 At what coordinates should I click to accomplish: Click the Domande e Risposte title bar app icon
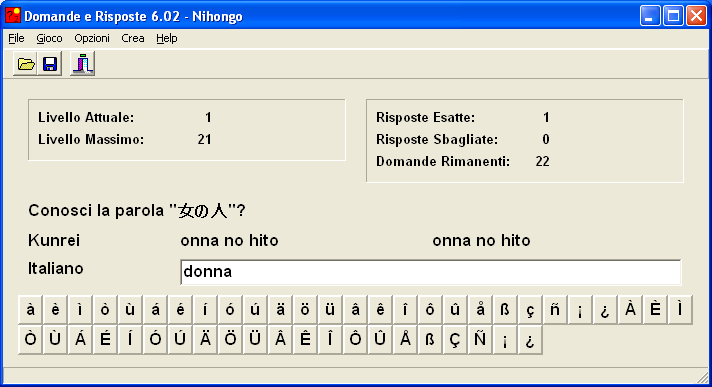point(13,15)
